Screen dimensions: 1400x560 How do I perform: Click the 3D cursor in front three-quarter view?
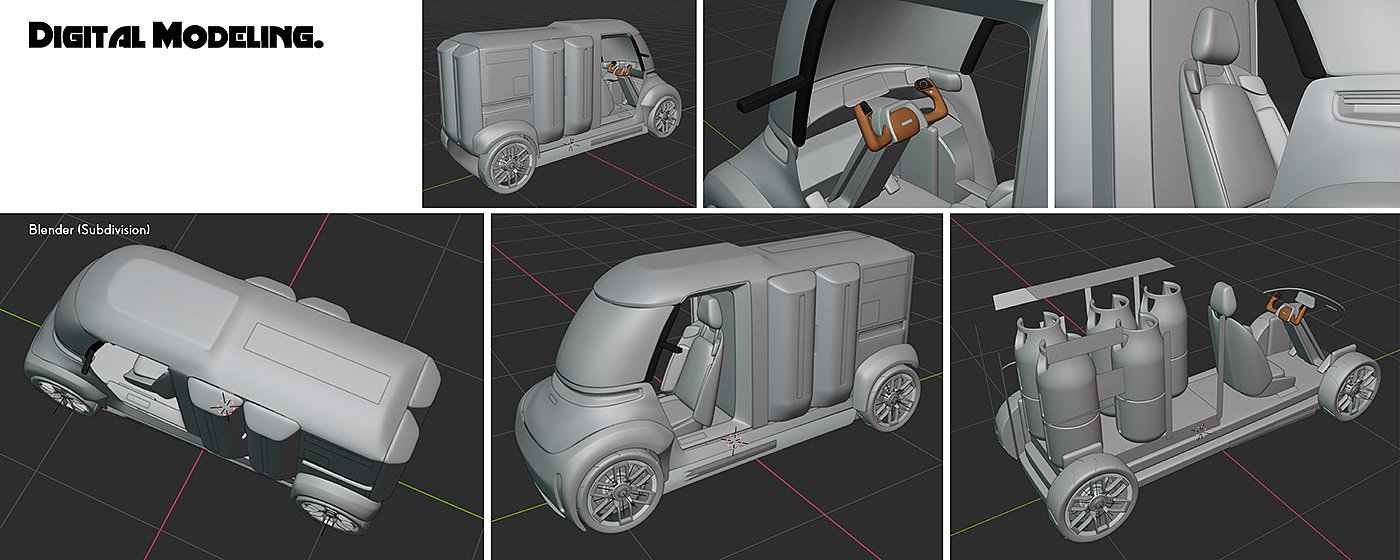735,441
